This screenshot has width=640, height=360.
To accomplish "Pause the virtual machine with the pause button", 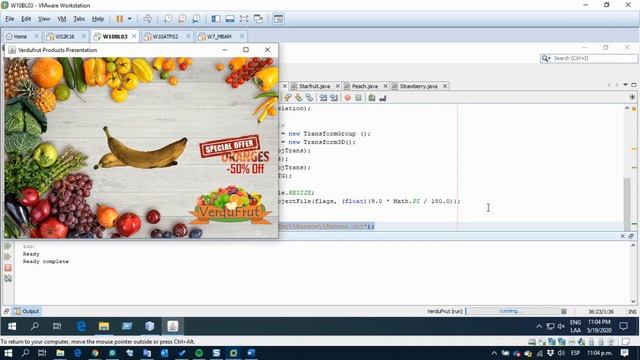I will pyautogui.click(x=120, y=19).
